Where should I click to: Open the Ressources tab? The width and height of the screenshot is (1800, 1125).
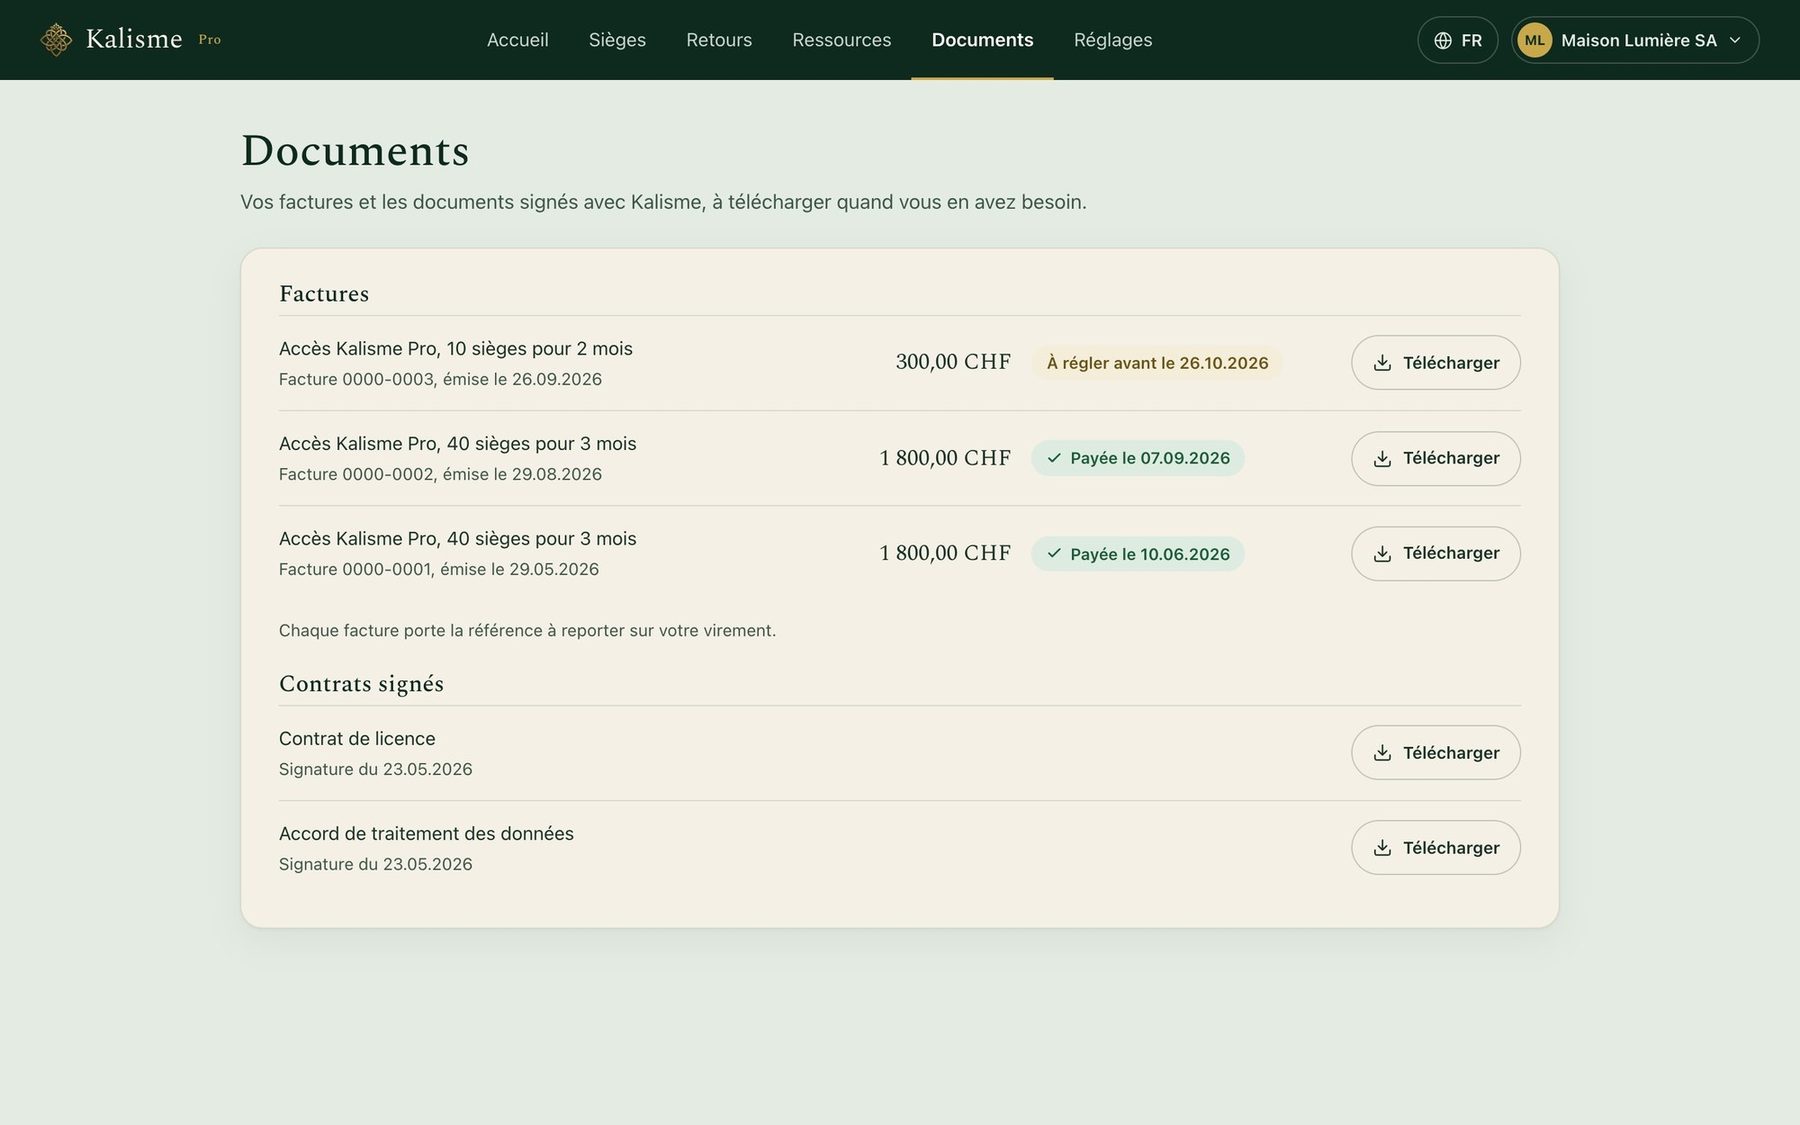(x=842, y=40)
